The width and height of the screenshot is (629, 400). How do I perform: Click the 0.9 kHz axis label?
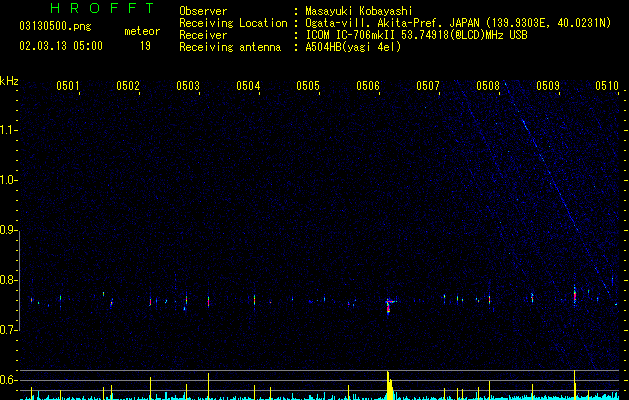tap(8, 230)
